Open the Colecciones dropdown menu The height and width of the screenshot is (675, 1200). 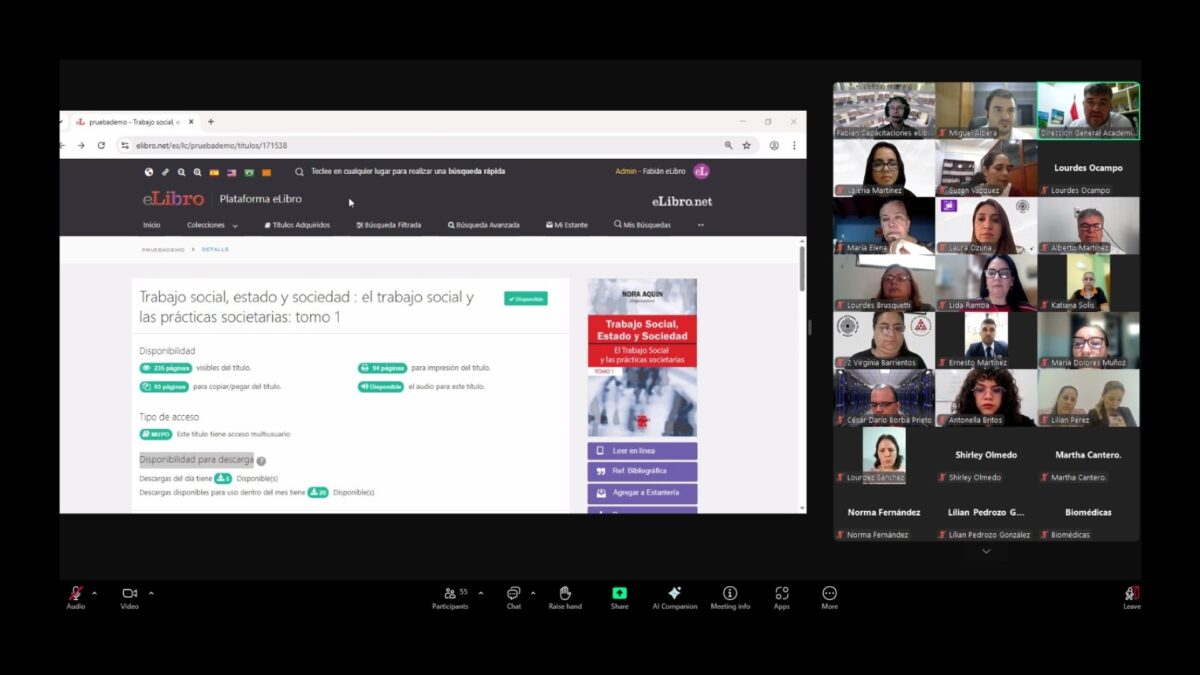click(212, 225)
